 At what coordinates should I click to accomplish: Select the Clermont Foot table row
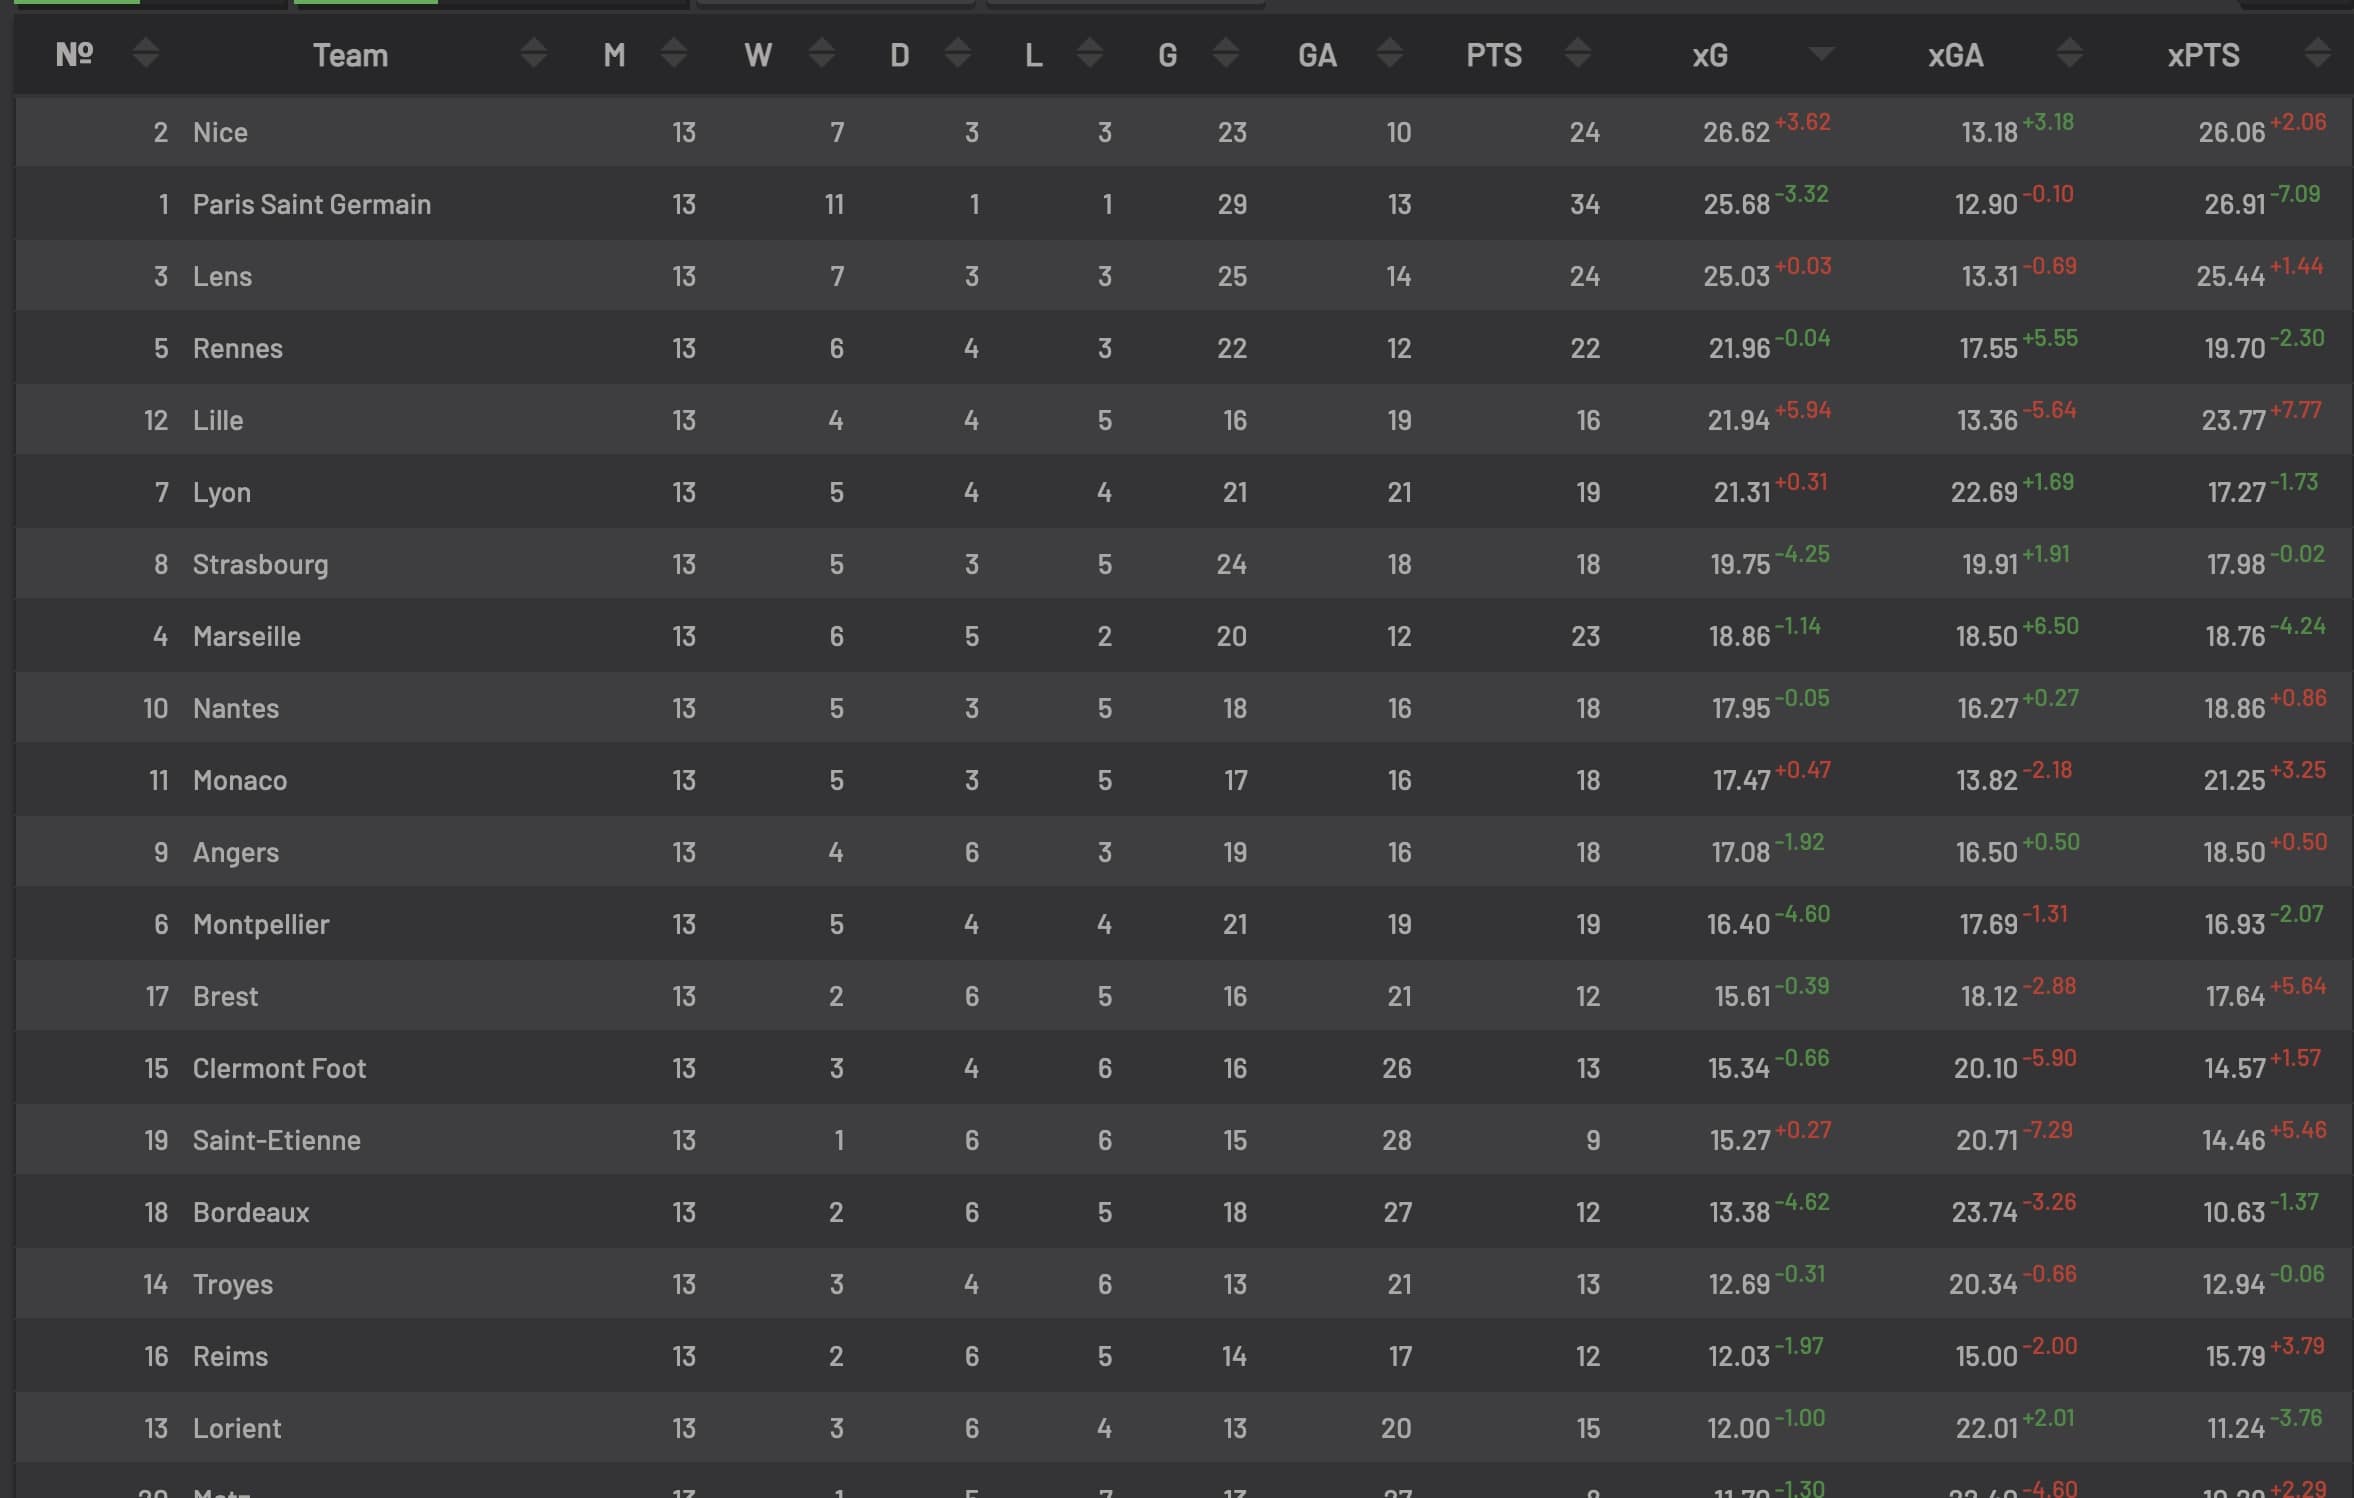click(1184, 1068)
